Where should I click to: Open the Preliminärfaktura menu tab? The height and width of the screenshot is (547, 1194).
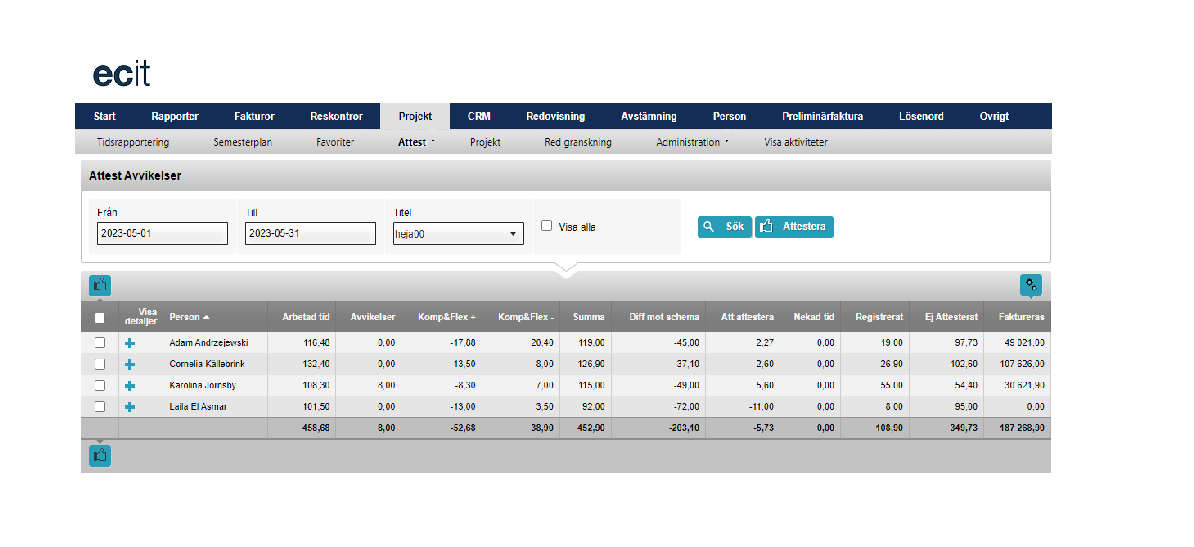[822, 117]
